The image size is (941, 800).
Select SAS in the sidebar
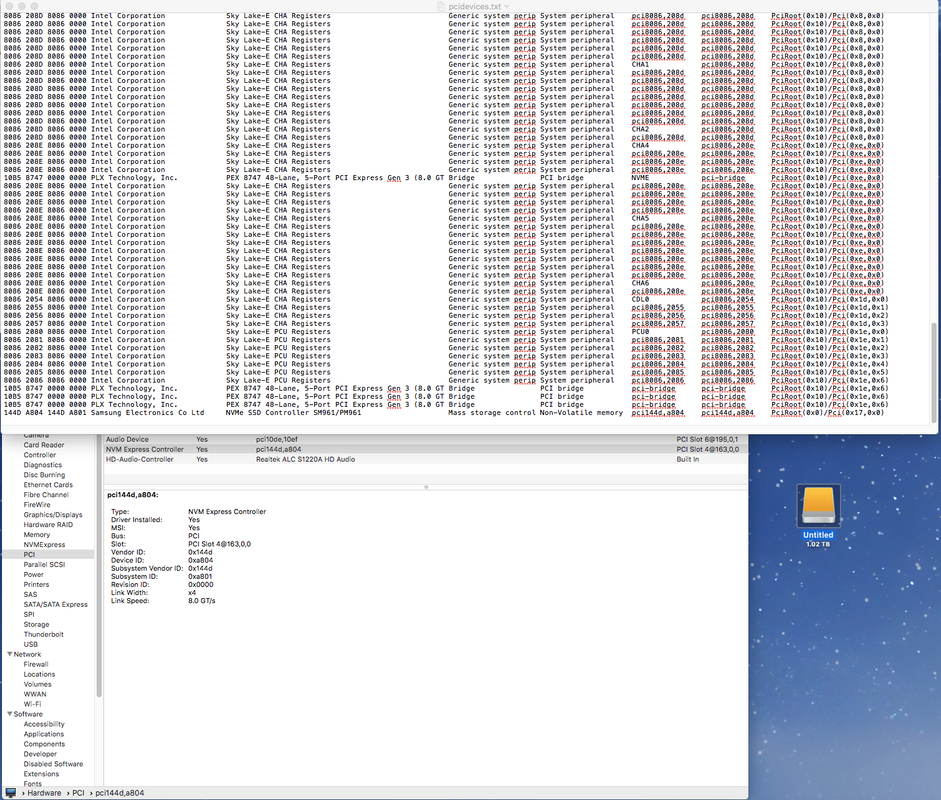31,594
